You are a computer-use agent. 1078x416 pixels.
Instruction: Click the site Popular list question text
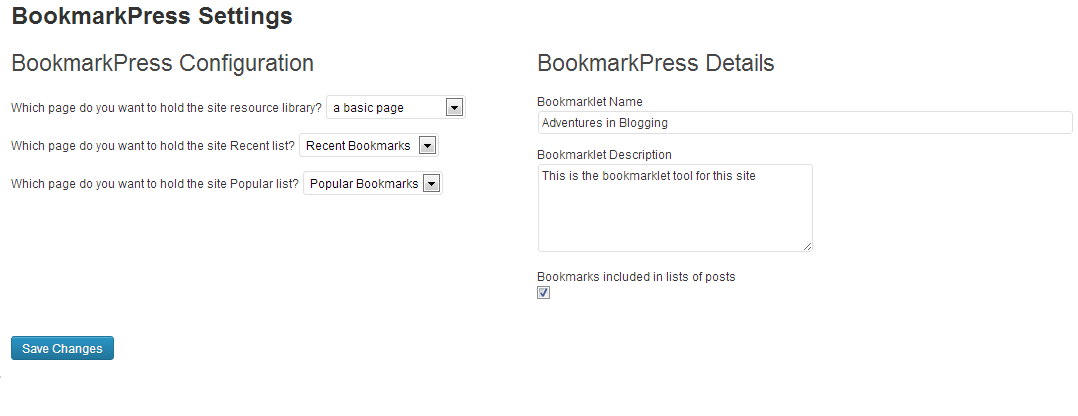pyautogui.click(x=155, y=184)
